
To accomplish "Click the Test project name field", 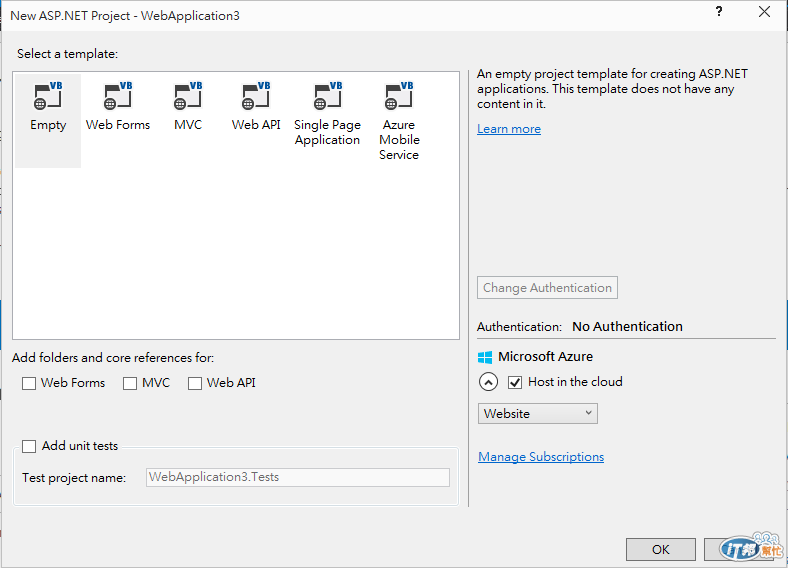I will 298,478.
